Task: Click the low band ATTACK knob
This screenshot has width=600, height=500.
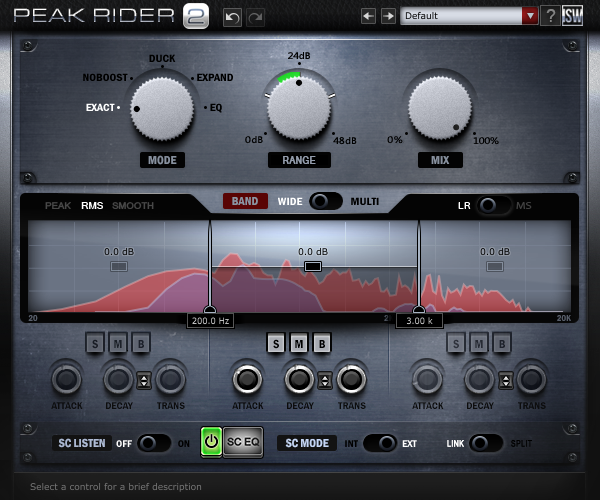Action: (67, 379)
